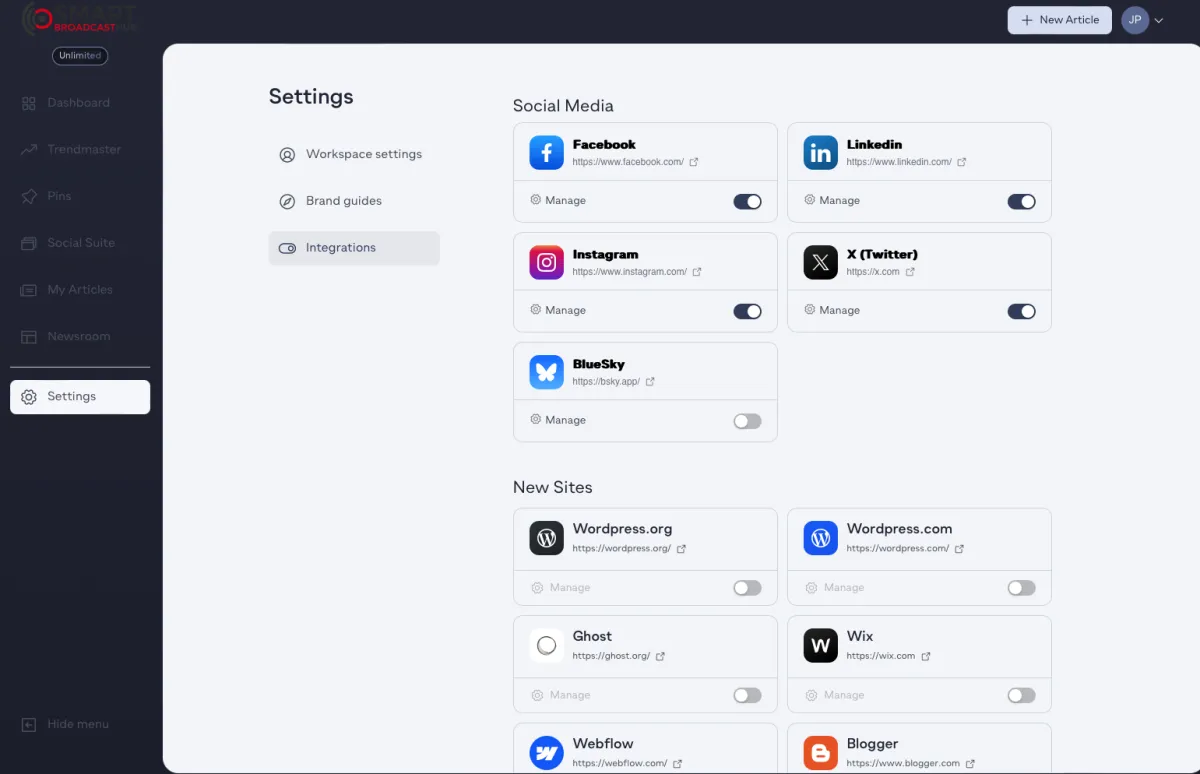The width and height of the screenshot is (1200, 774).
Task: Click the https://www.linkedin.com/ URL text
Action: [899, 162]
